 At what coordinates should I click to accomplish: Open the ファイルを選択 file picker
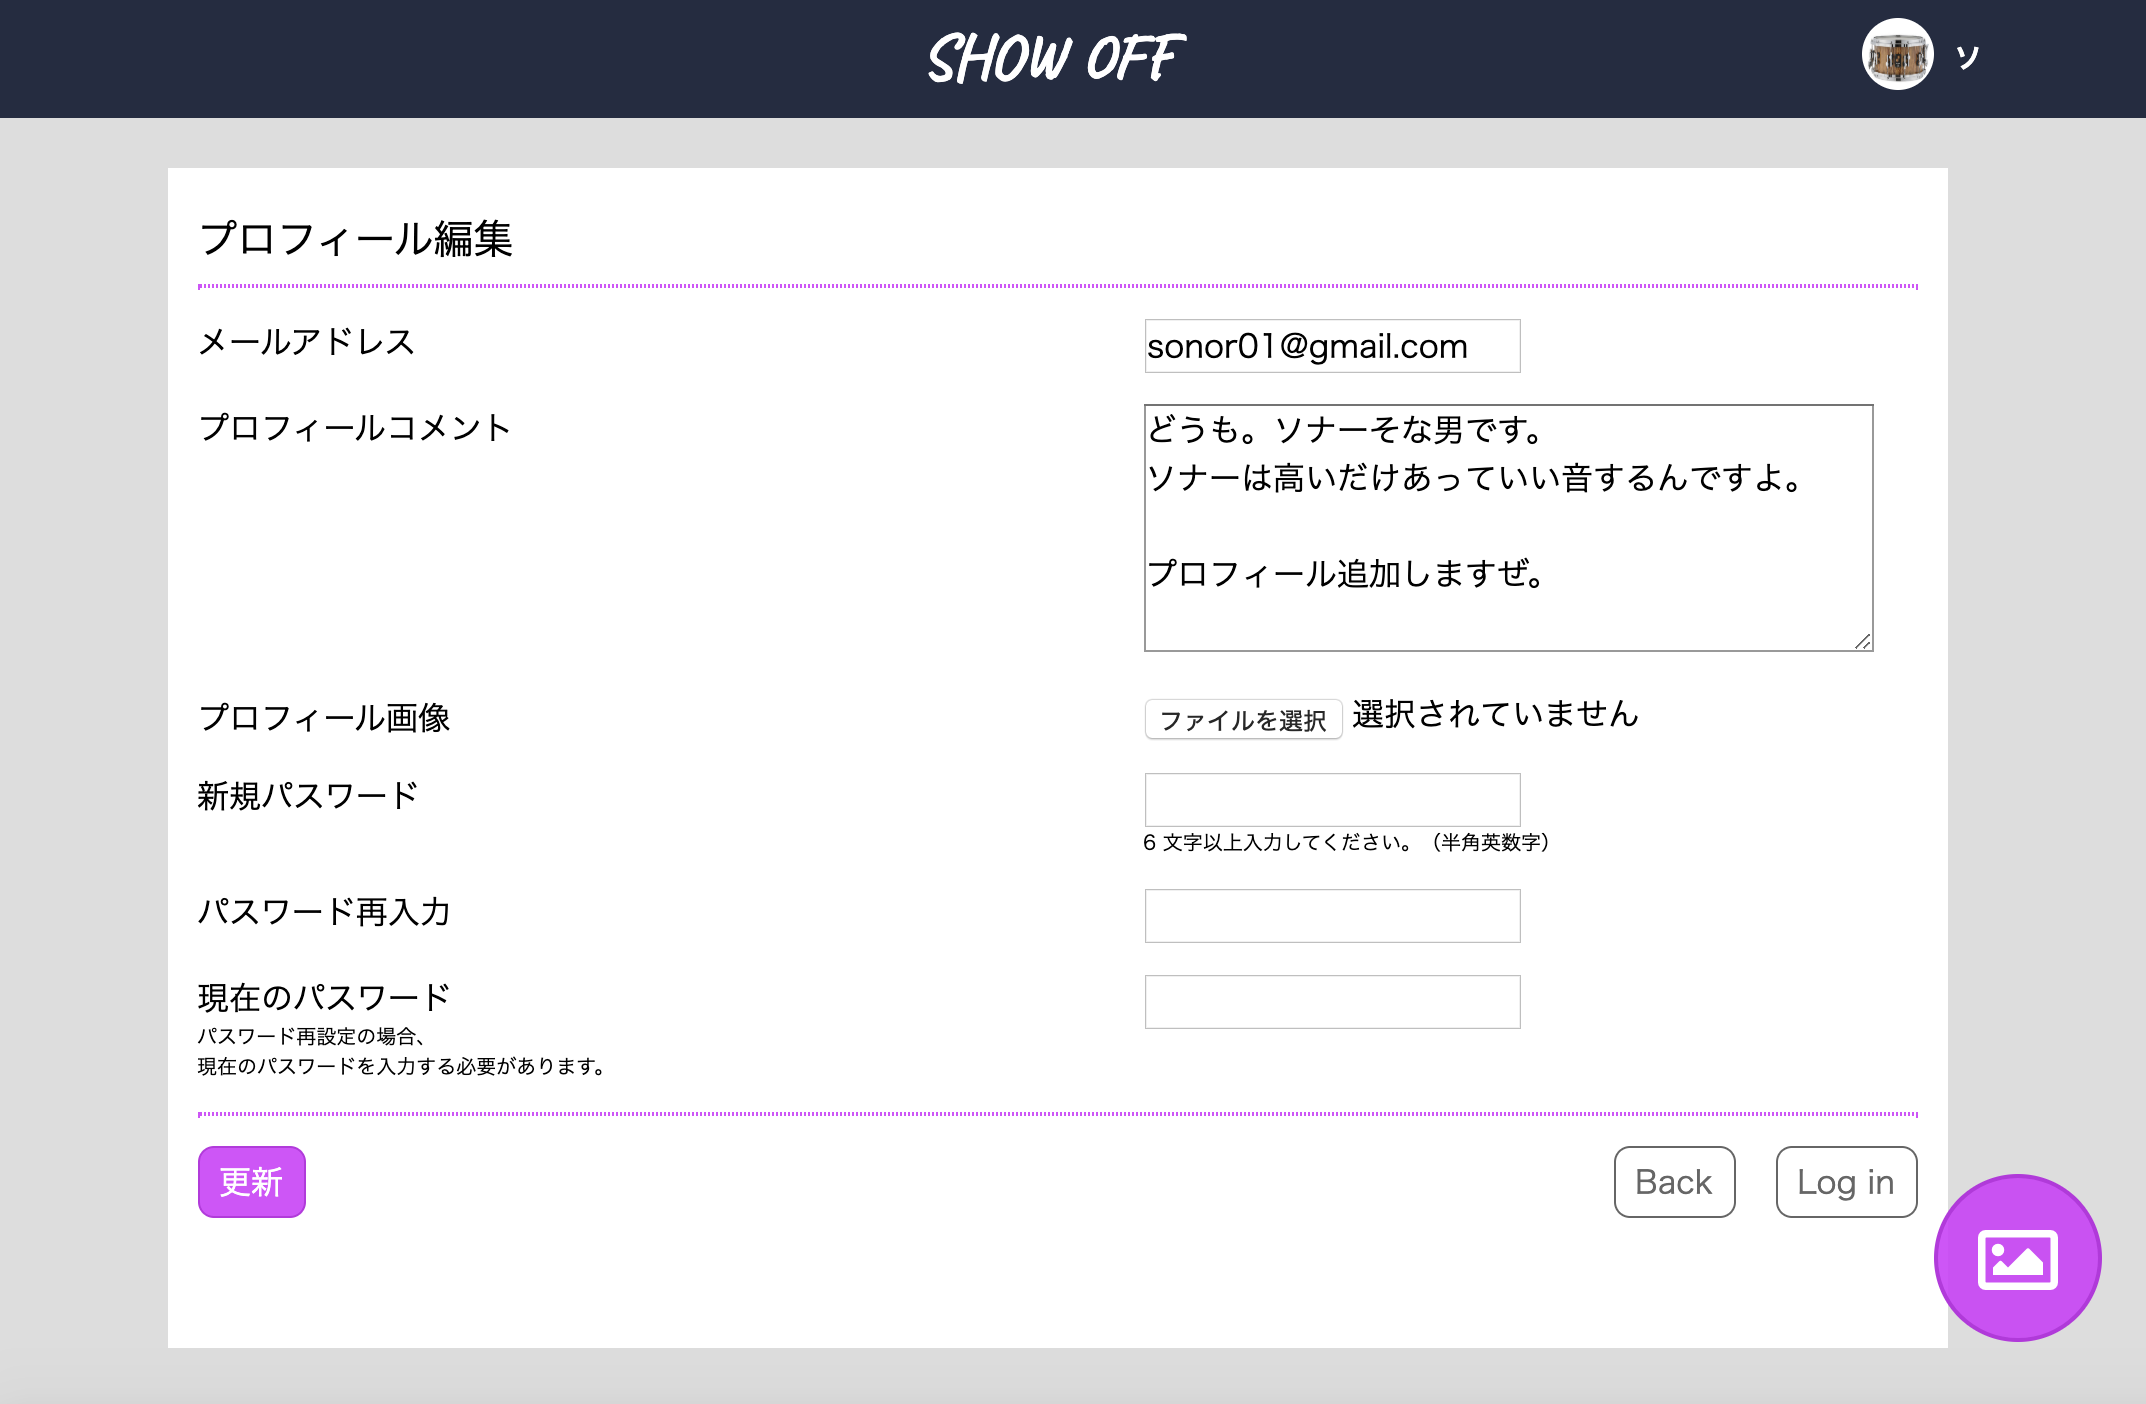1243,719
